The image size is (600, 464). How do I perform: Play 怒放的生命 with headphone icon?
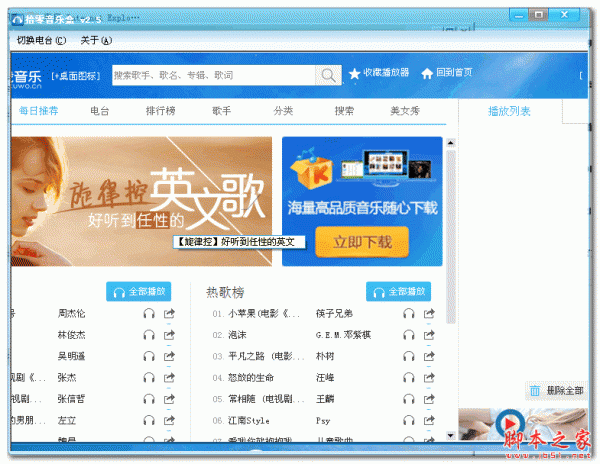(x=409, y=378)
